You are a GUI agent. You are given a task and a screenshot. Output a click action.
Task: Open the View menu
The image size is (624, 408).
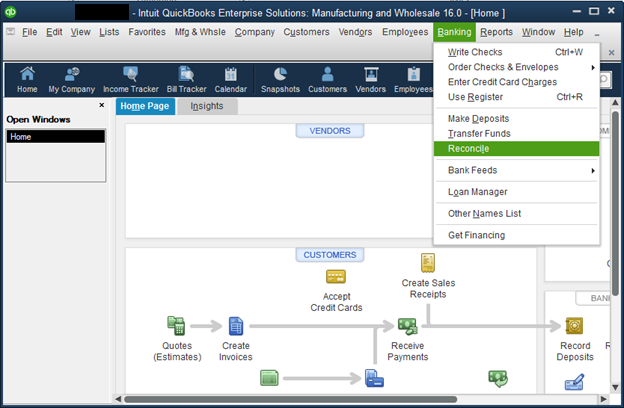(x=80, y=32)
